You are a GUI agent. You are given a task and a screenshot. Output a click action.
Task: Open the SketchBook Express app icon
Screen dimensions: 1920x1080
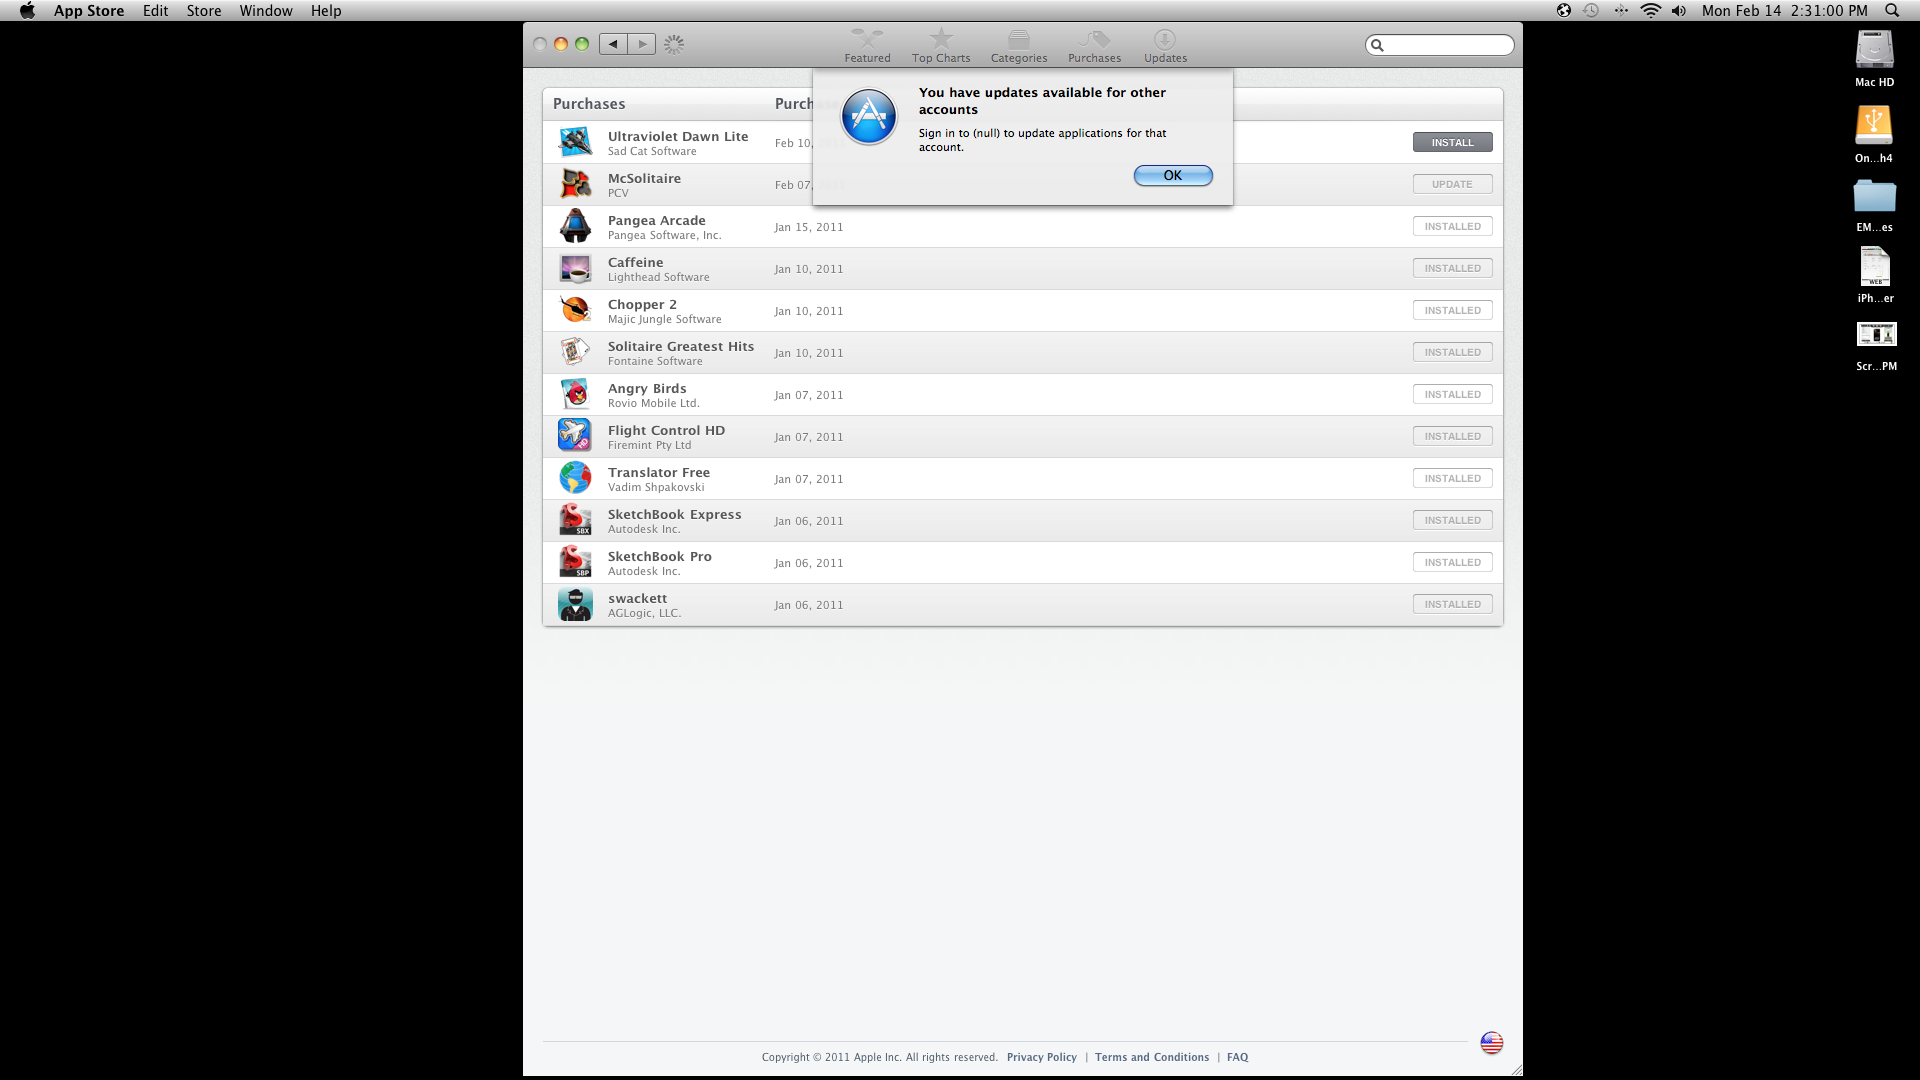pos(575,520)
